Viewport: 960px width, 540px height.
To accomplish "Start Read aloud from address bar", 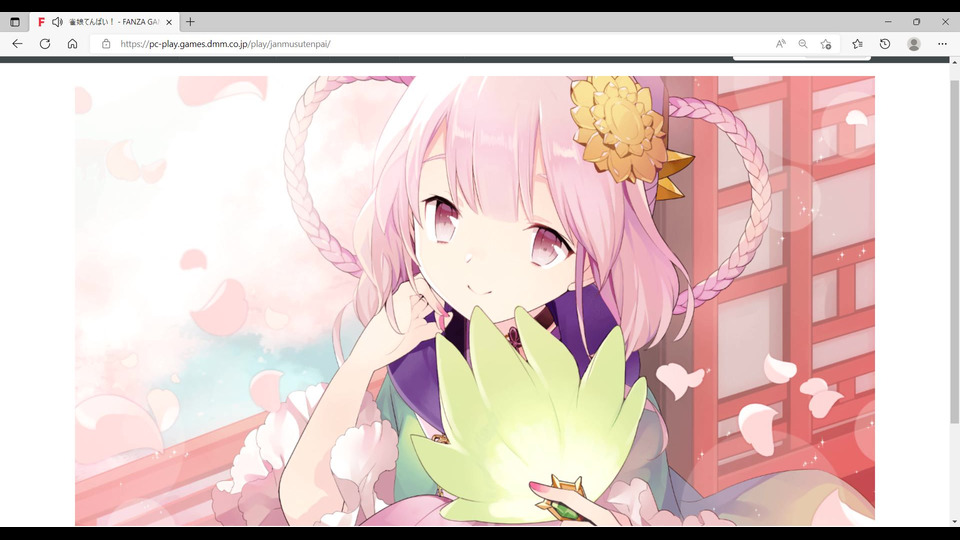I will tap(781, 44).
